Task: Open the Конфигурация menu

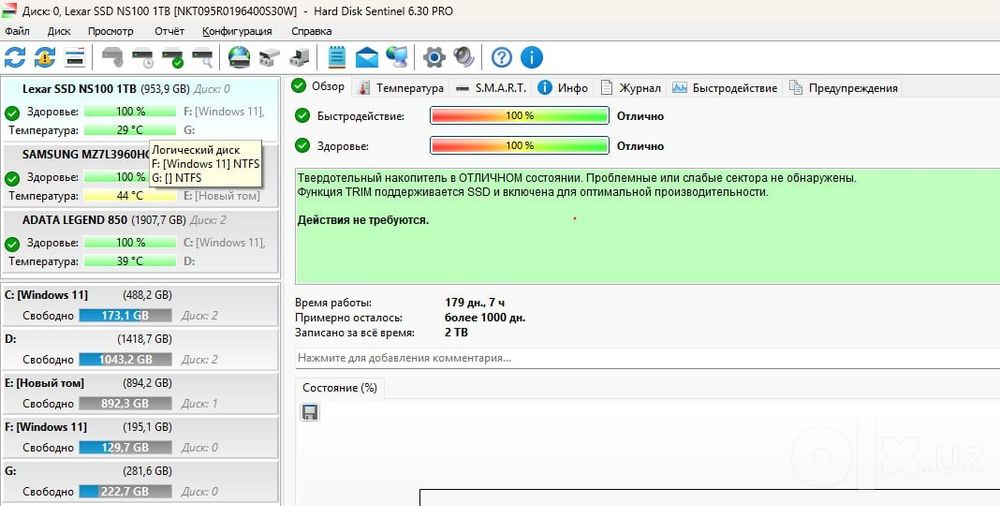Action: 237,31
